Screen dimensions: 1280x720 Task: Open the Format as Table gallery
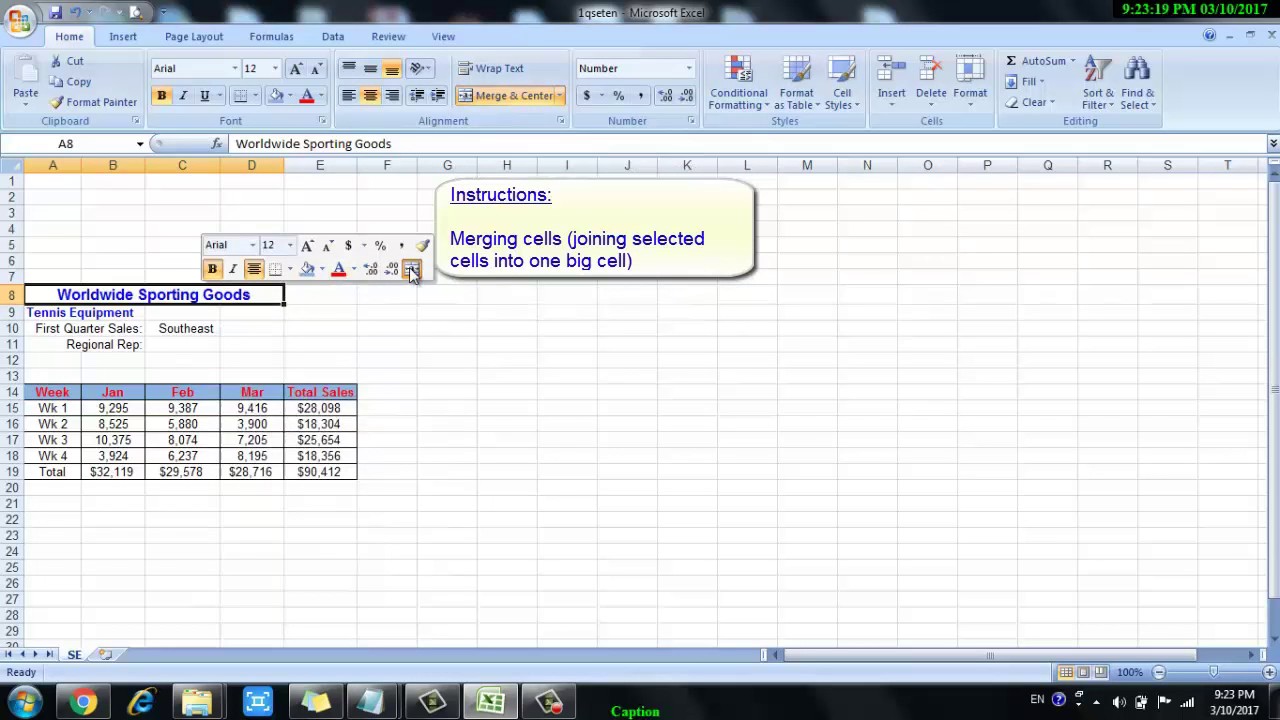coord(797,83)
